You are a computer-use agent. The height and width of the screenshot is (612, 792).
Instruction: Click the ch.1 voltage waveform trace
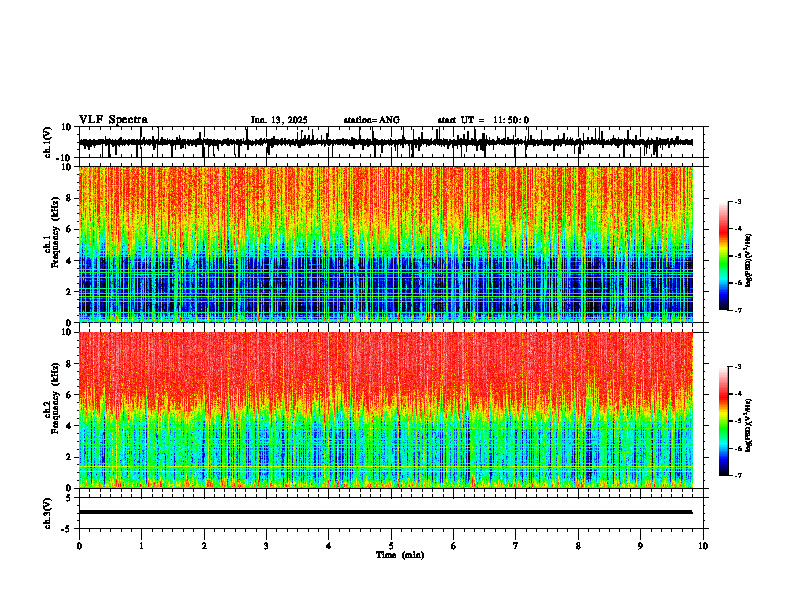tap(385, 142)
